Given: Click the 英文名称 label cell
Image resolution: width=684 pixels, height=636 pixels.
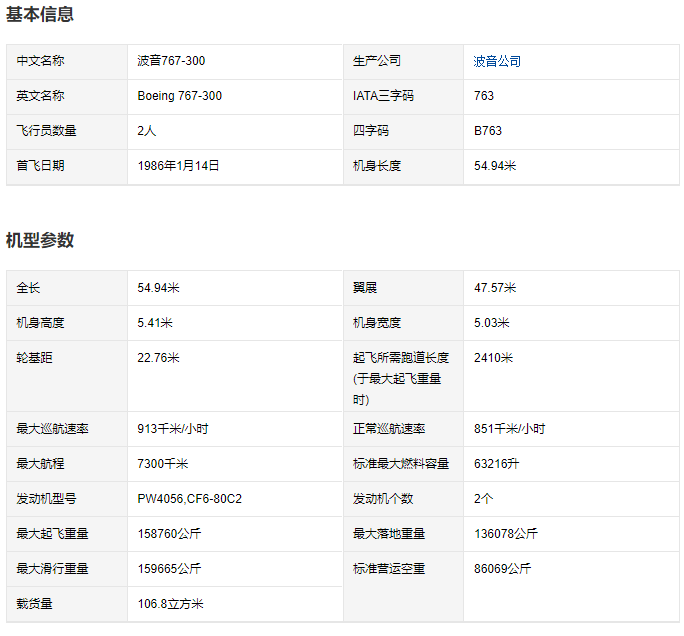Looking at the screenshot, I should [67, 97].
